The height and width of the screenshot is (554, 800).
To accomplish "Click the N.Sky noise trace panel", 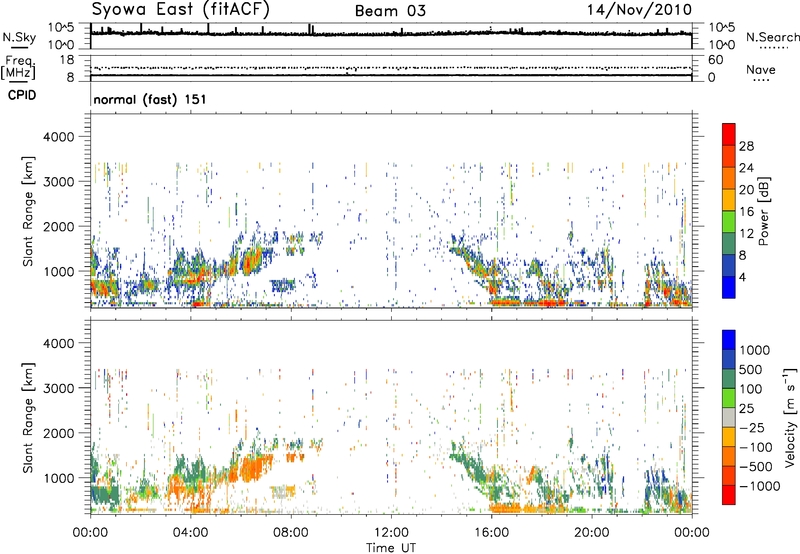I will pos(391,36).
